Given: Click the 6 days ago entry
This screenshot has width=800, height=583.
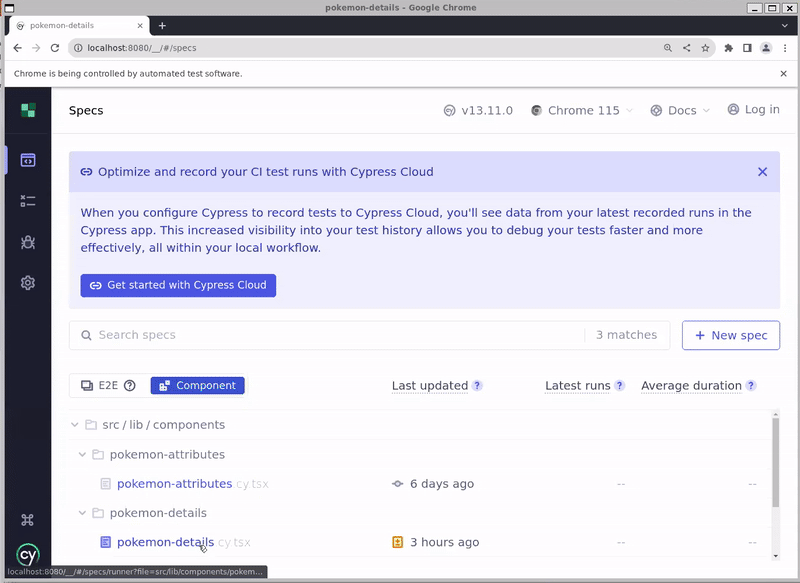Looking at the screenshot, I should click(433, 484).
